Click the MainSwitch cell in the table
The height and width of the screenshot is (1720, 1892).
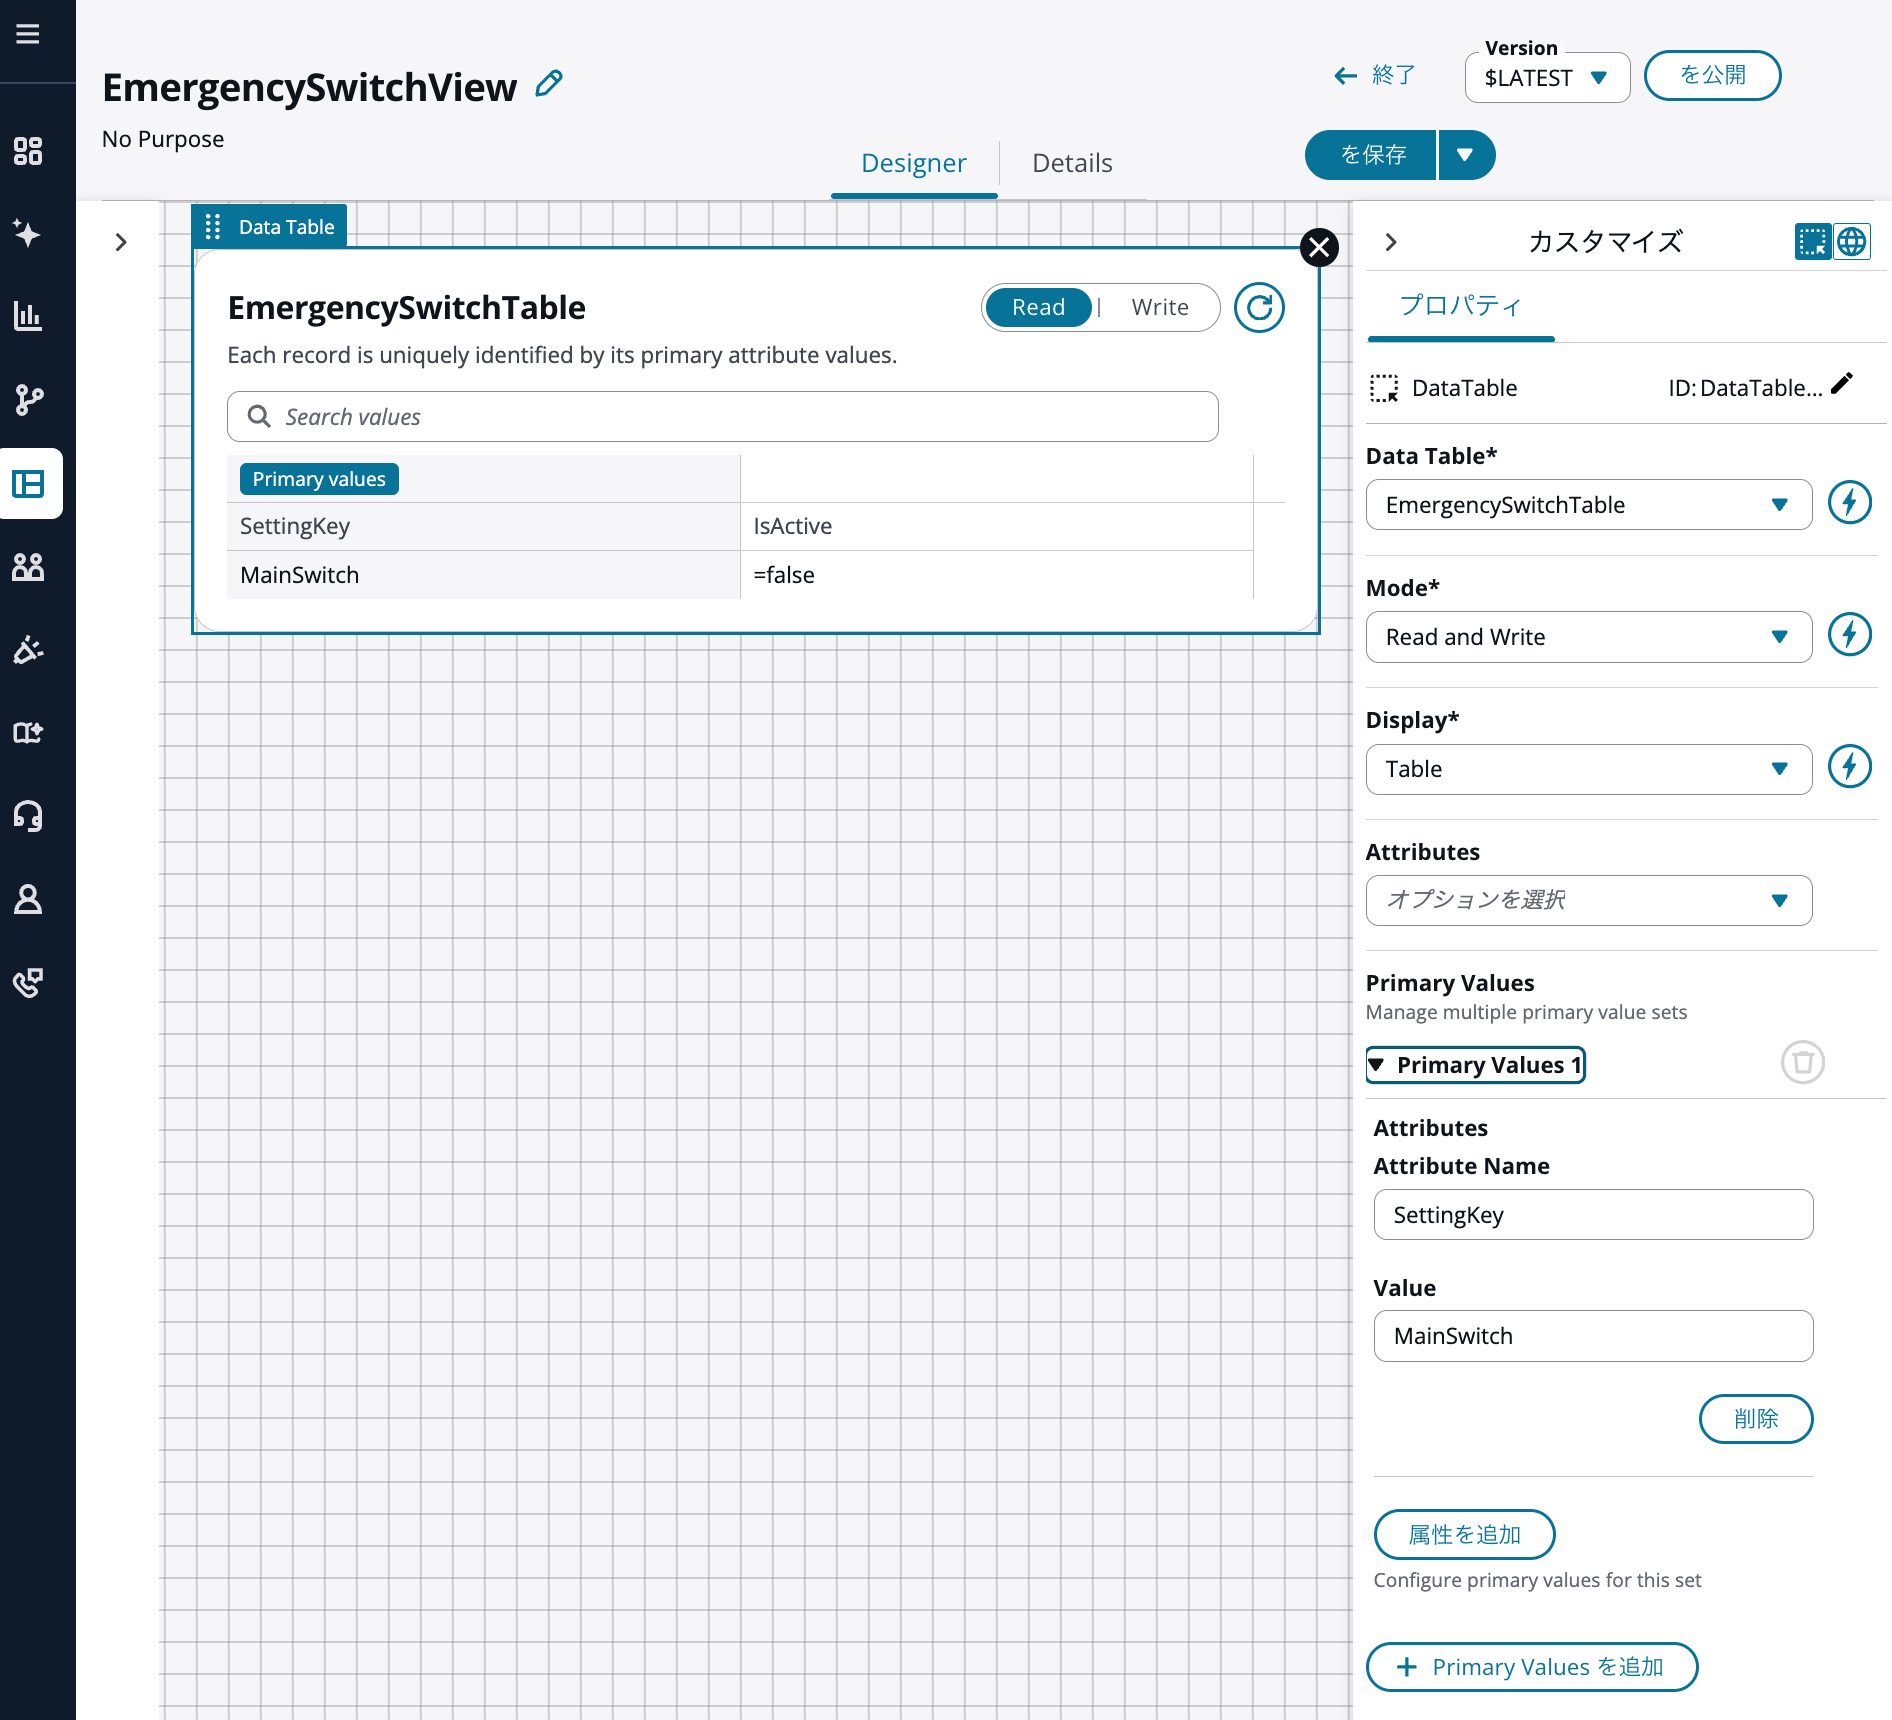tap(484, 575)
